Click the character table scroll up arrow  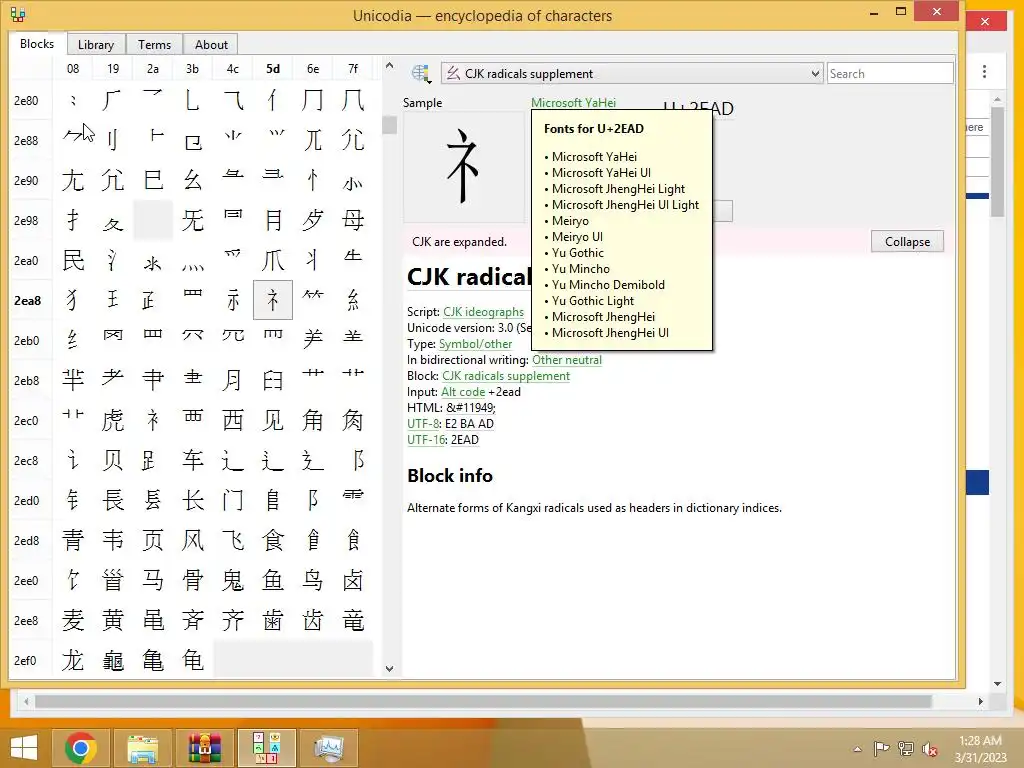point(389,65)
